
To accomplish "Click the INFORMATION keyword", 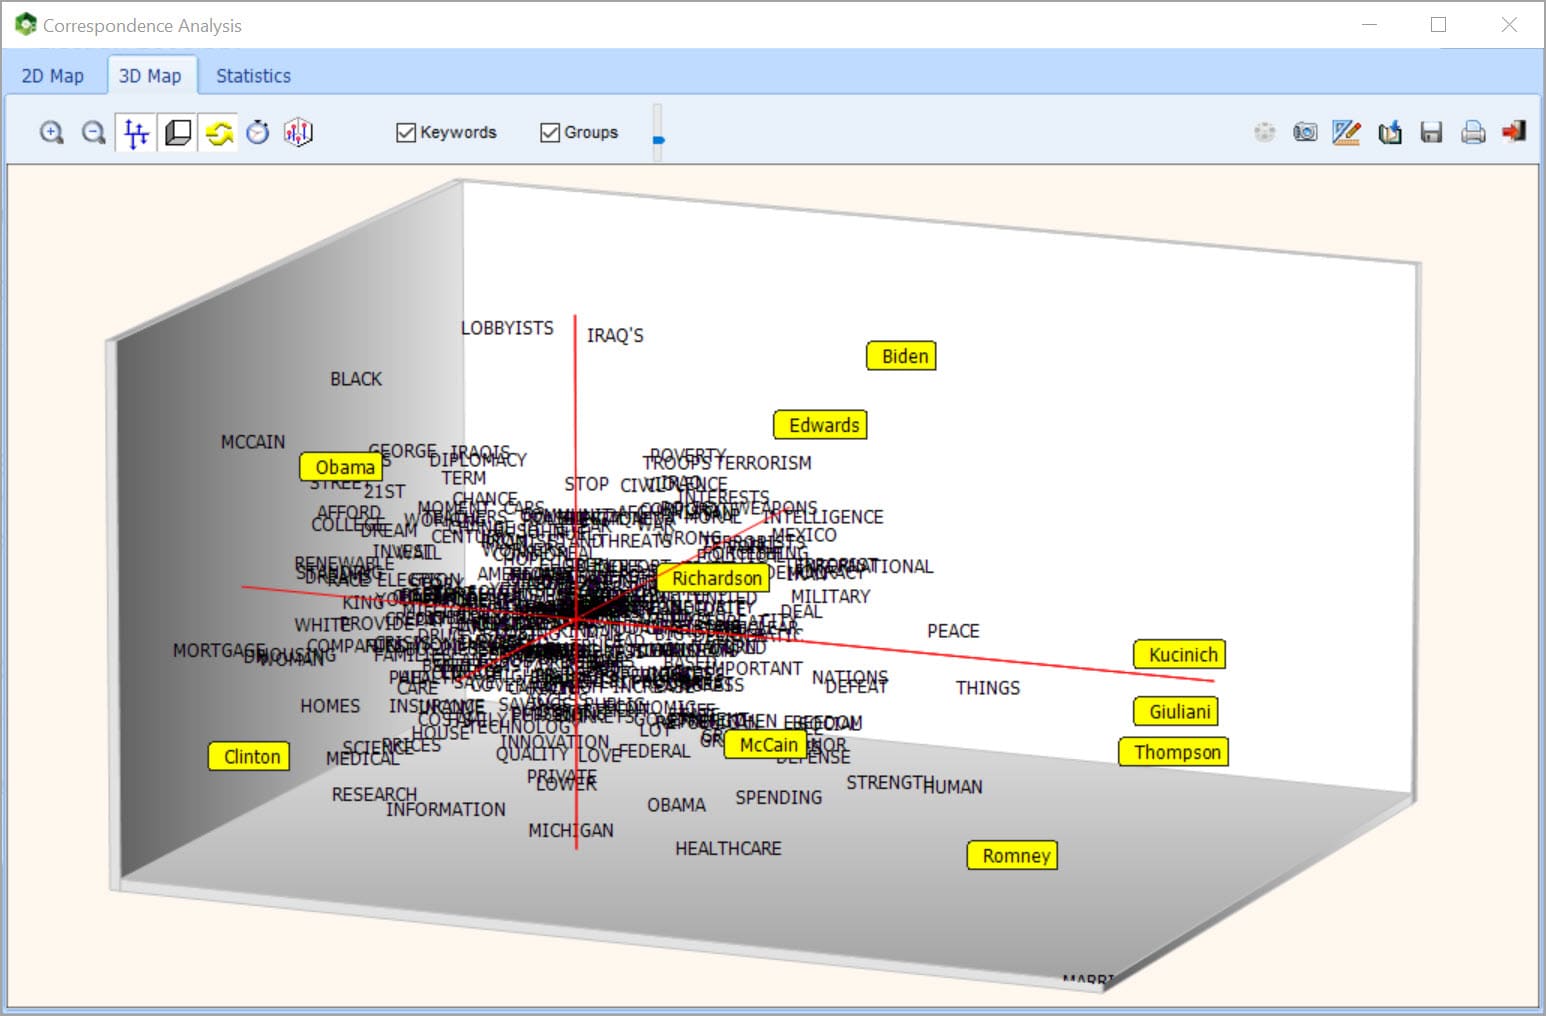I will [446, 810].
